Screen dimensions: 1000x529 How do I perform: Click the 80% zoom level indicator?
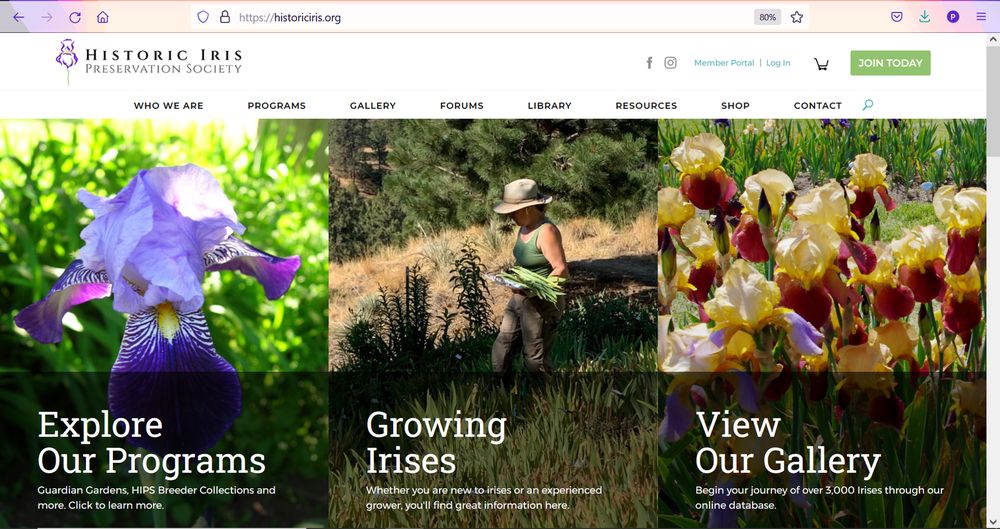pos(767,17)
